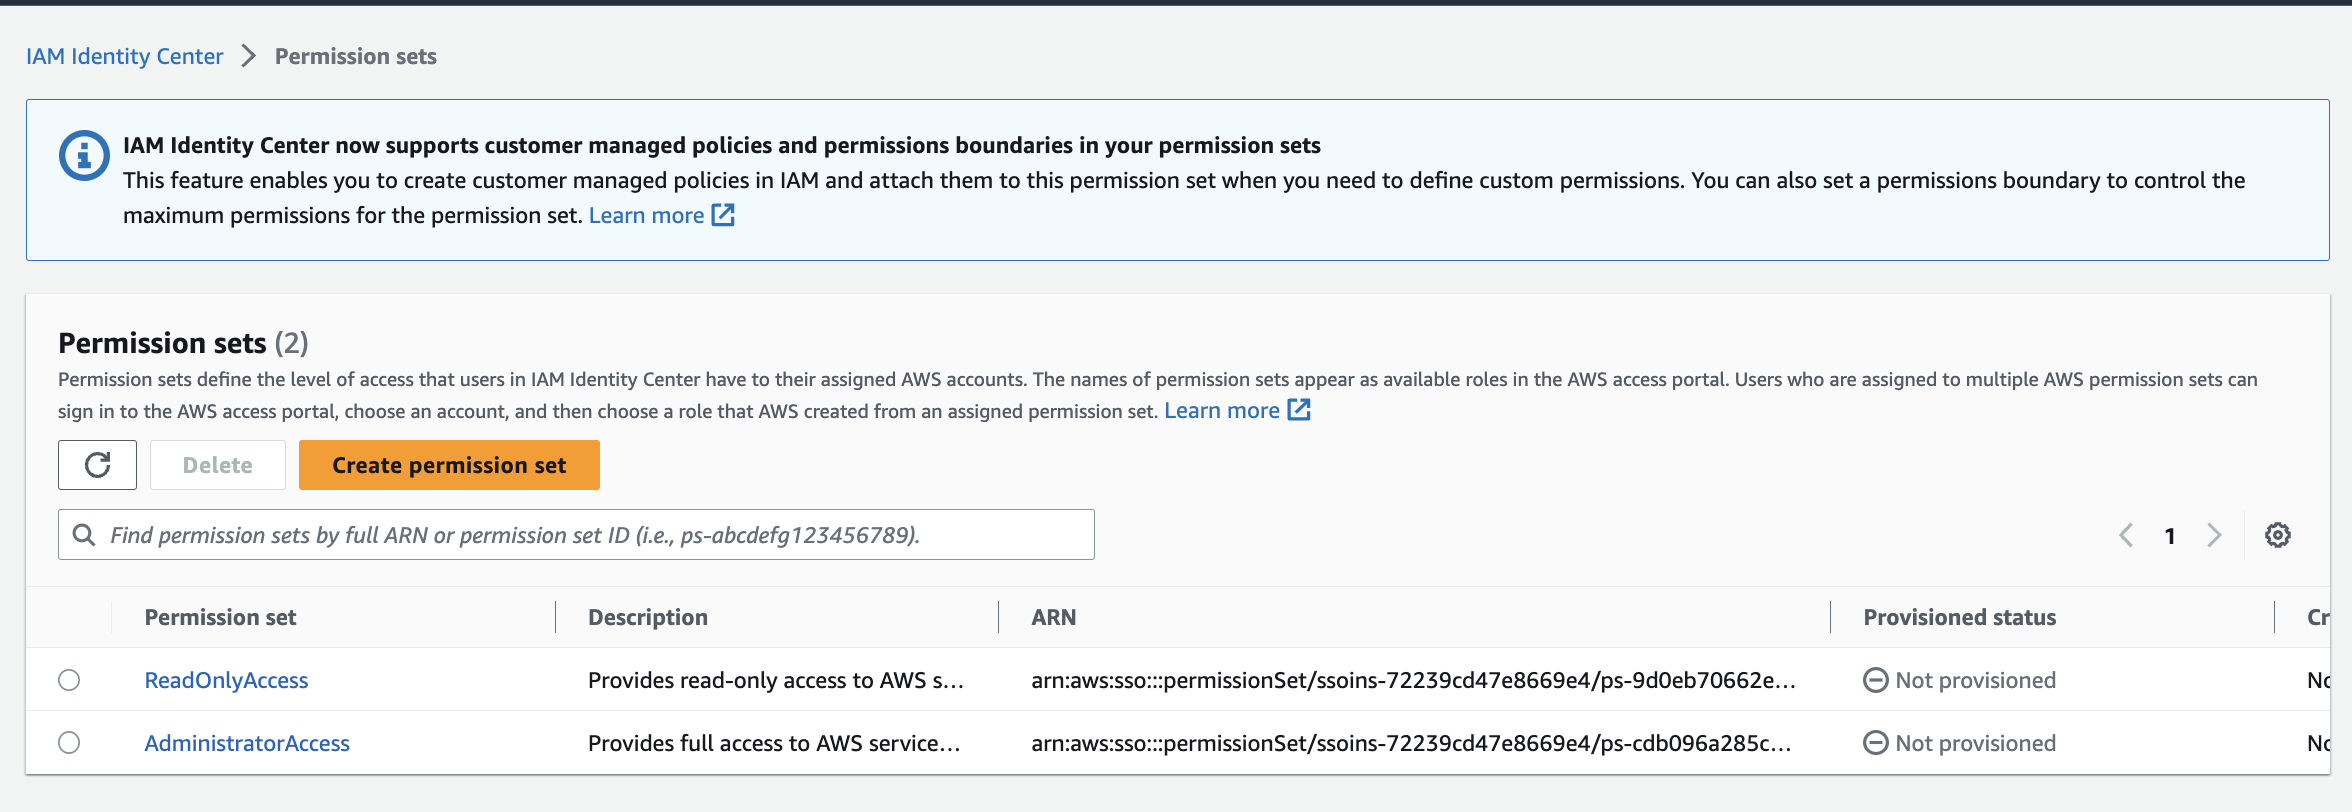Click external link icon beside banner Learn more
The height and width of the screenshot is (812, 2352).
tap(723, 215)
